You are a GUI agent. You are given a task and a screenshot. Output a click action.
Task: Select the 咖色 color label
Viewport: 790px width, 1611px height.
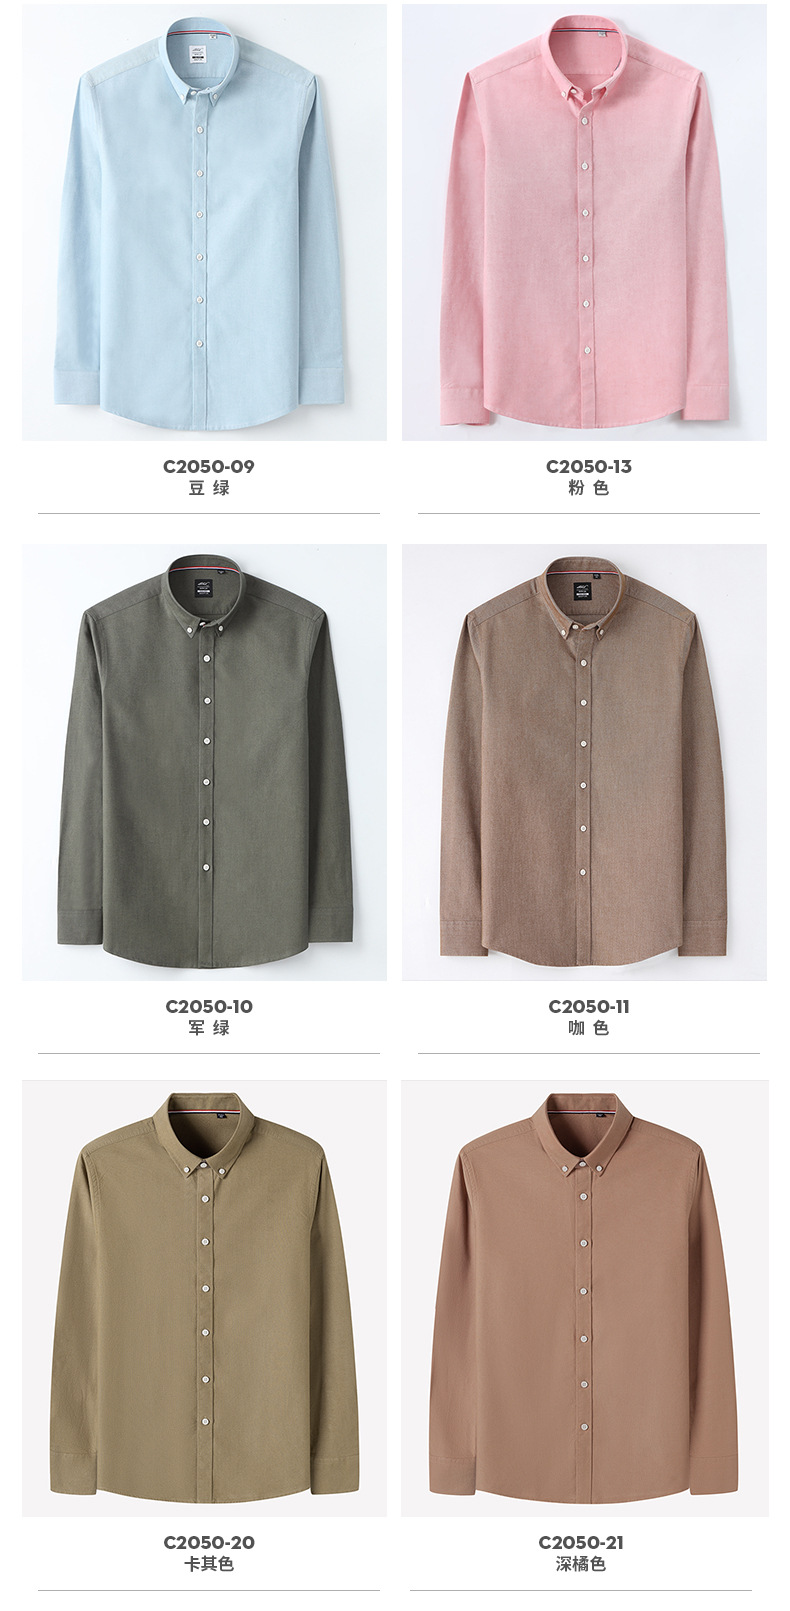click(589, 1028)
